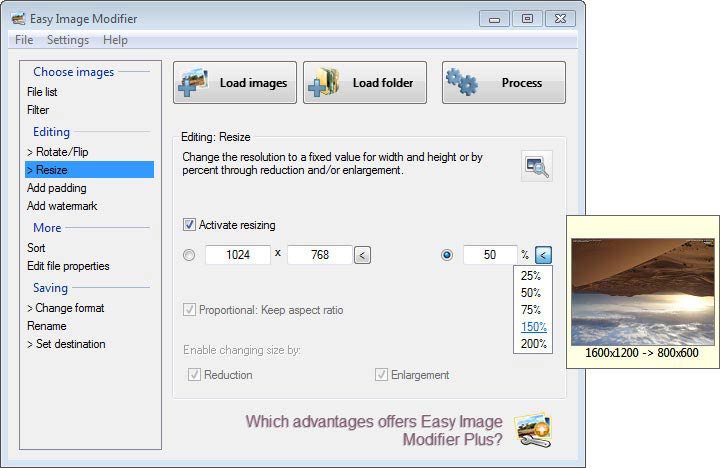This screenshot has height=468, width=720.
Task: Select the fixed width-height radio button
Action: (189, 255)
